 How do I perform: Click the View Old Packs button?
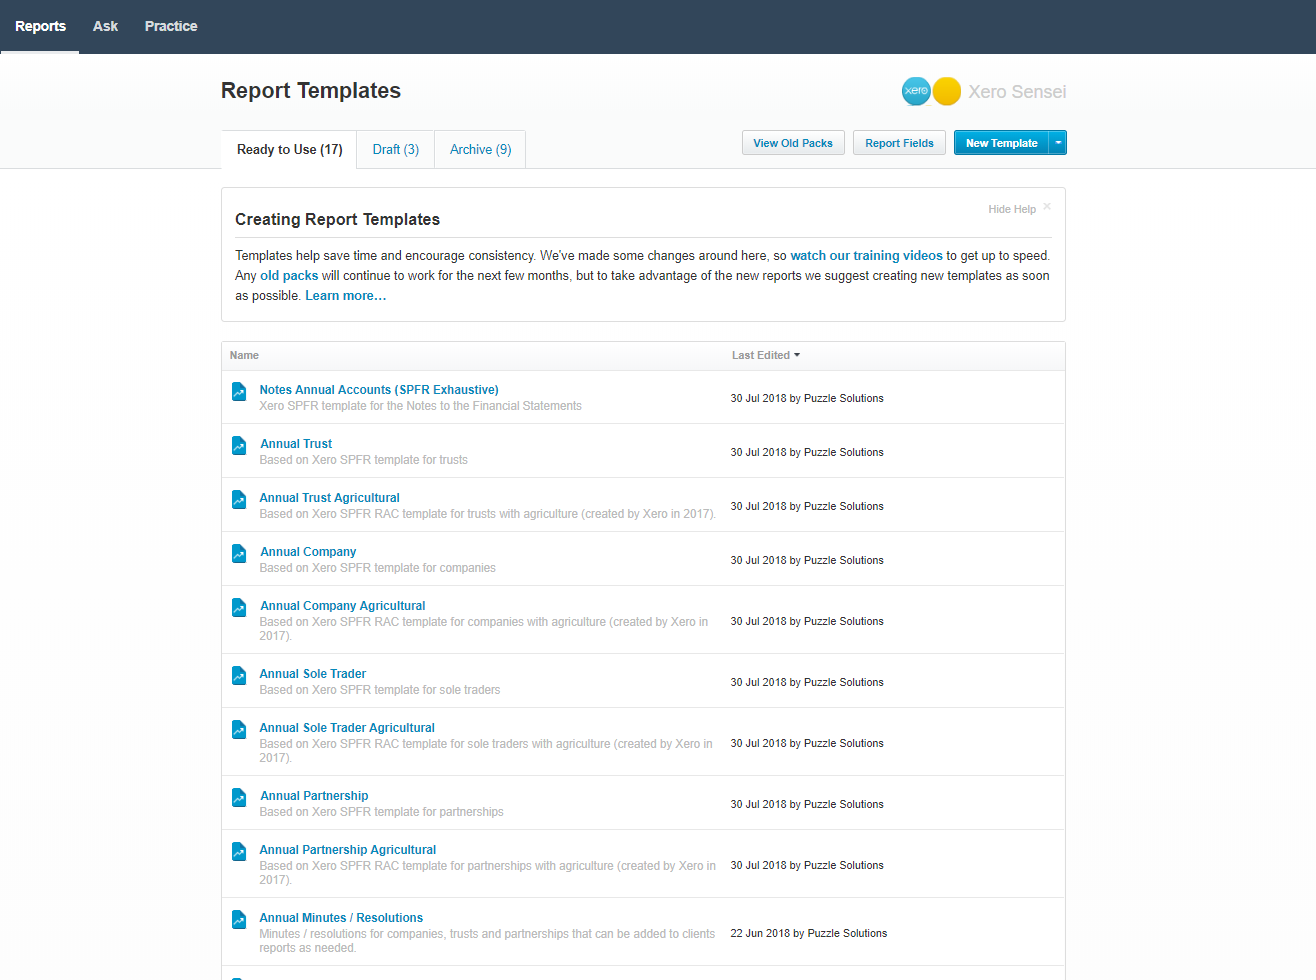click(x=792, y=142)
